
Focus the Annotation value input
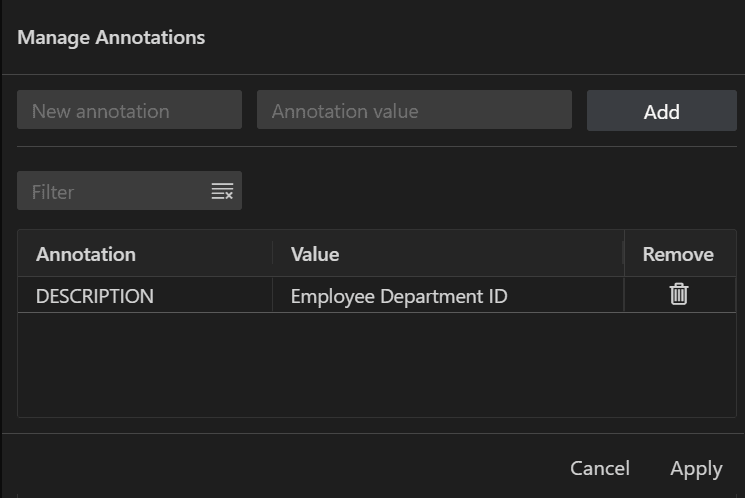[414, 111]
